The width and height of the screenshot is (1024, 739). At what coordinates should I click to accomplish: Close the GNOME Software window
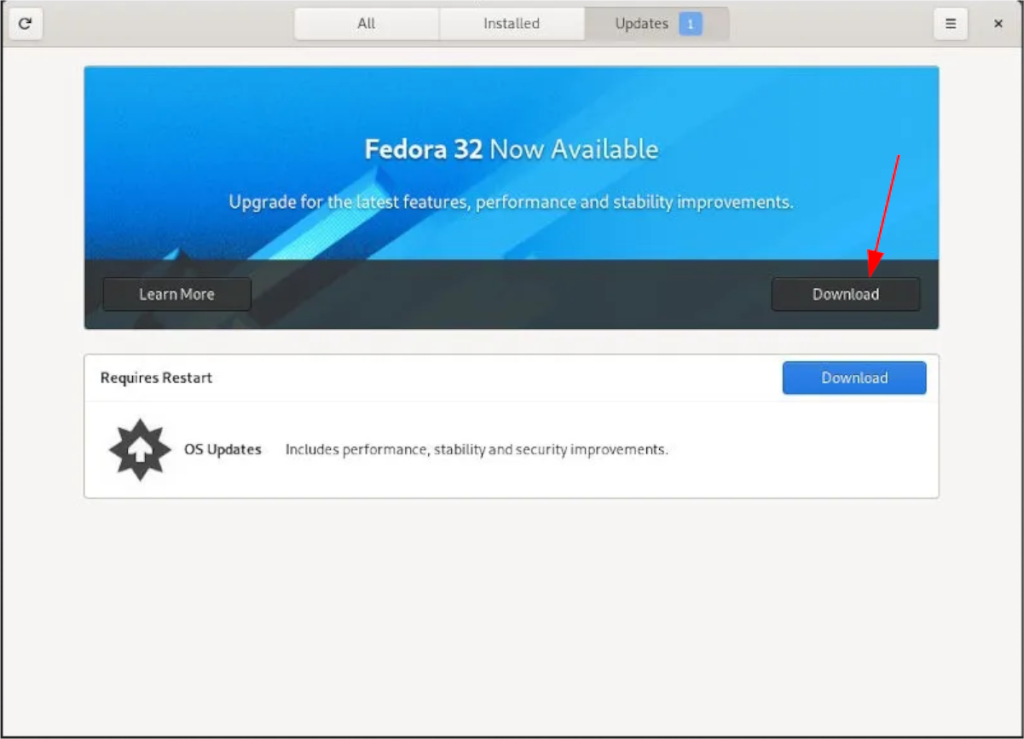pos(998,23)
